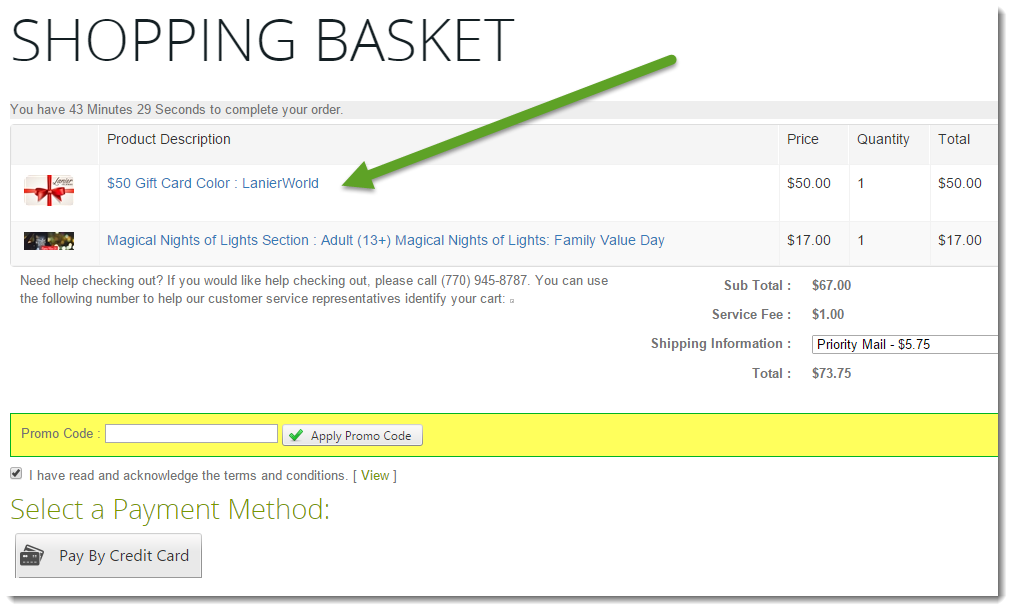Click the Price column header
Screen dimensions: 1013x611
[802, 139]
